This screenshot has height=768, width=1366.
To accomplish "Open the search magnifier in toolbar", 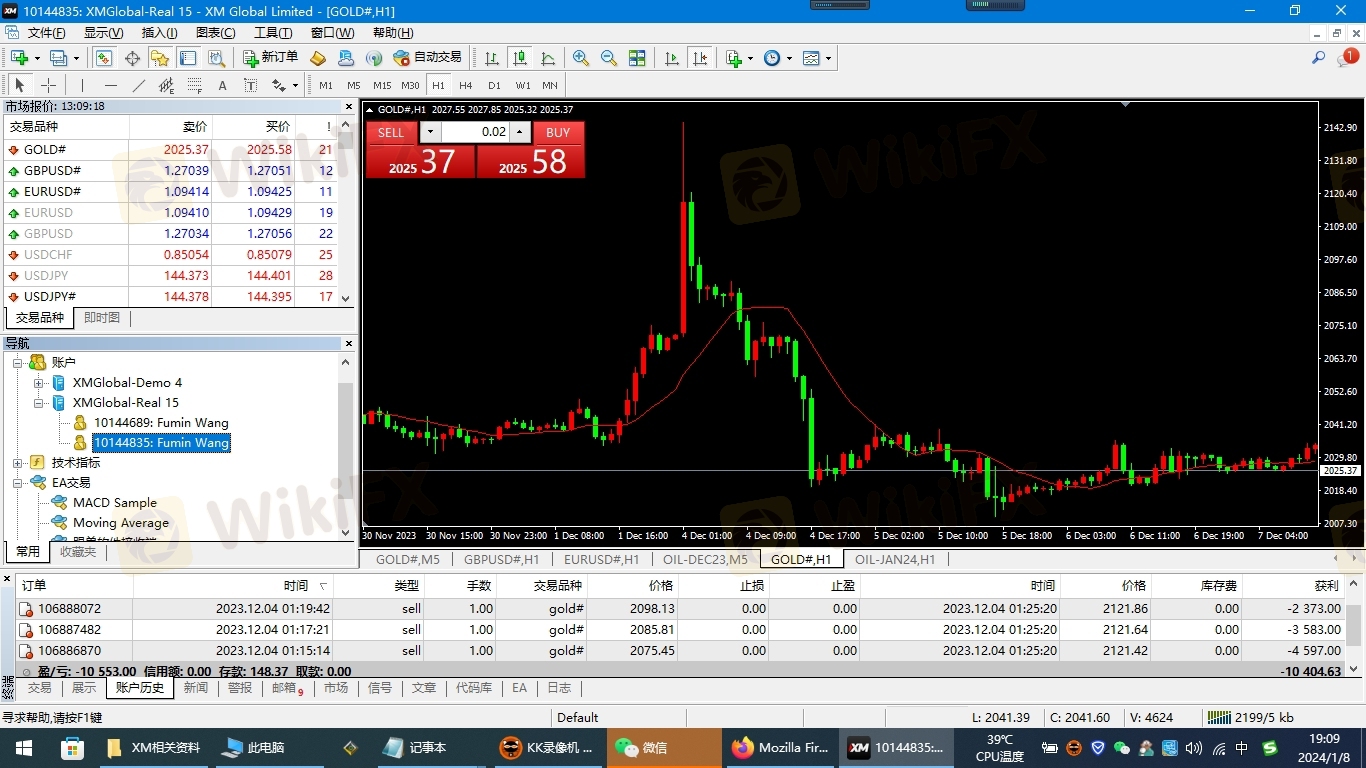I will click(1319, 58).
